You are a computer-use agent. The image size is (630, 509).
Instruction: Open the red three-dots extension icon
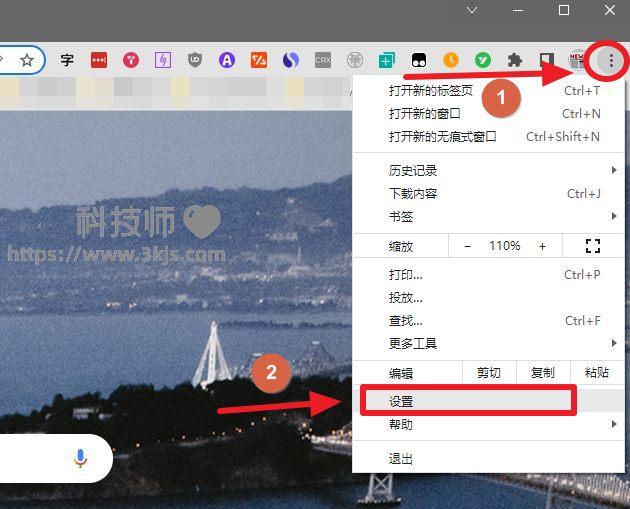(x=99, y=60)
